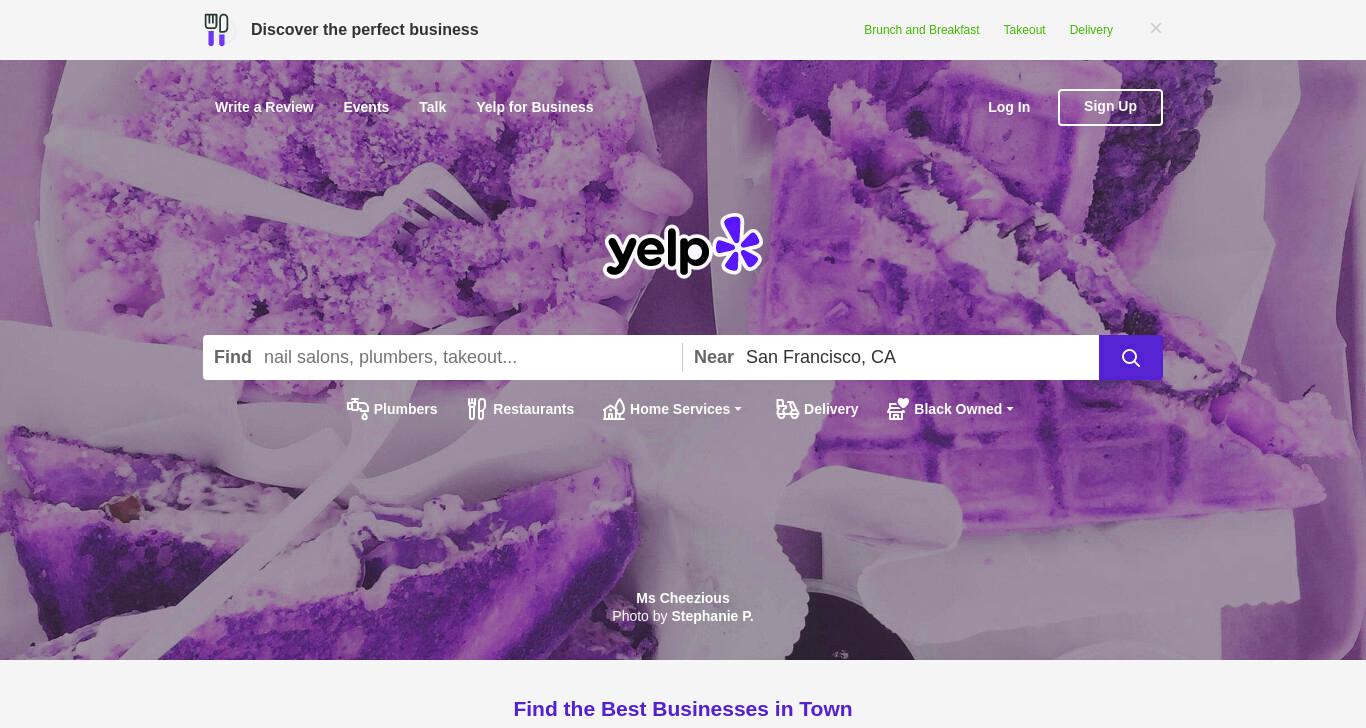Dismiss the Discover the perfect business banner
Viewport: 1366px width, 728px height.
1156,28
